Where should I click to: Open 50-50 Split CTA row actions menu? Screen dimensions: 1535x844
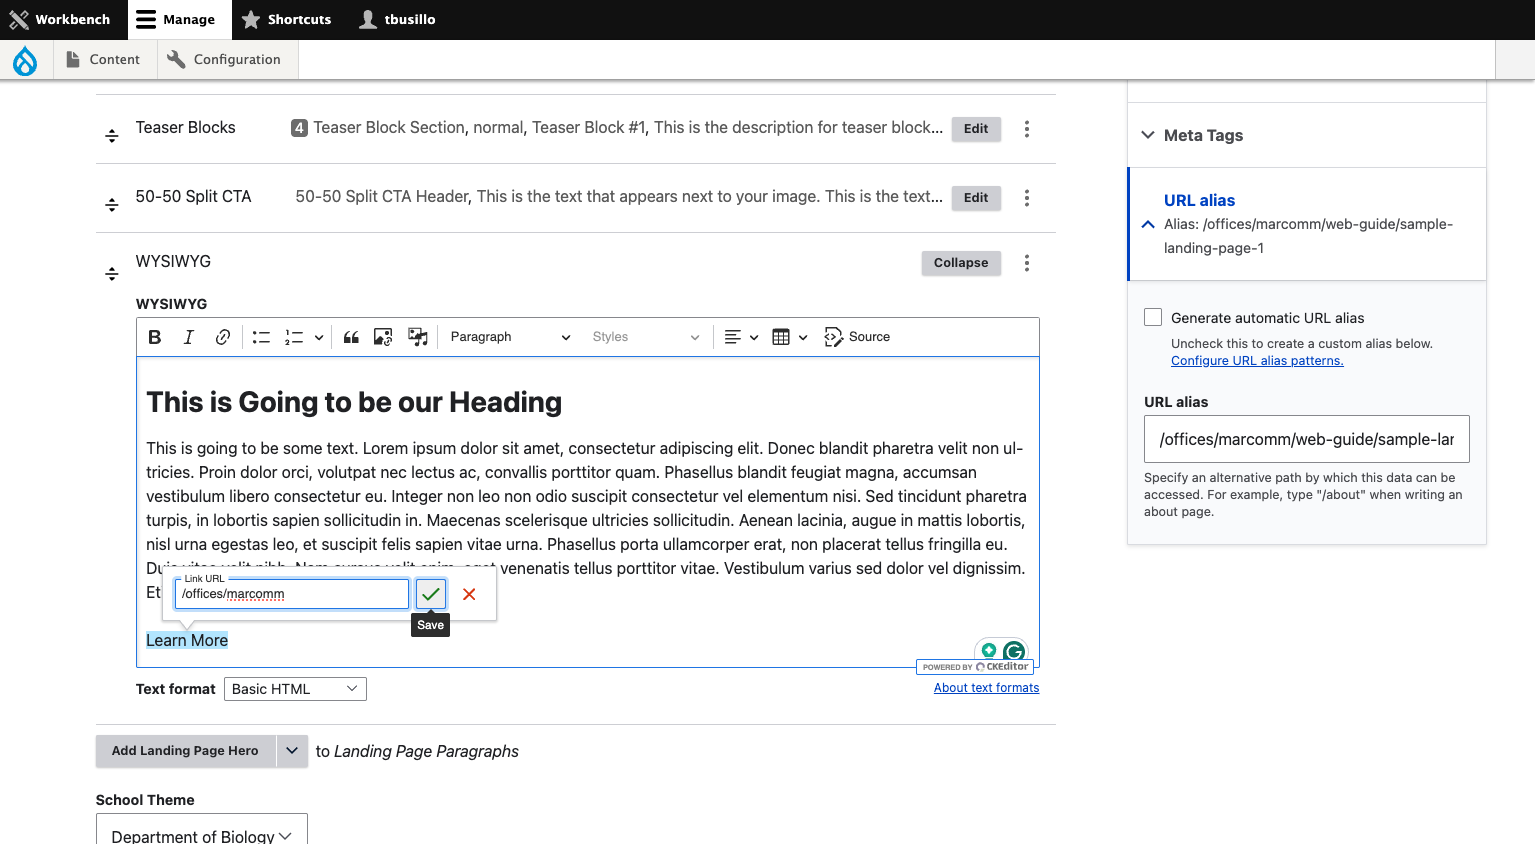[x=1027, y=198]
